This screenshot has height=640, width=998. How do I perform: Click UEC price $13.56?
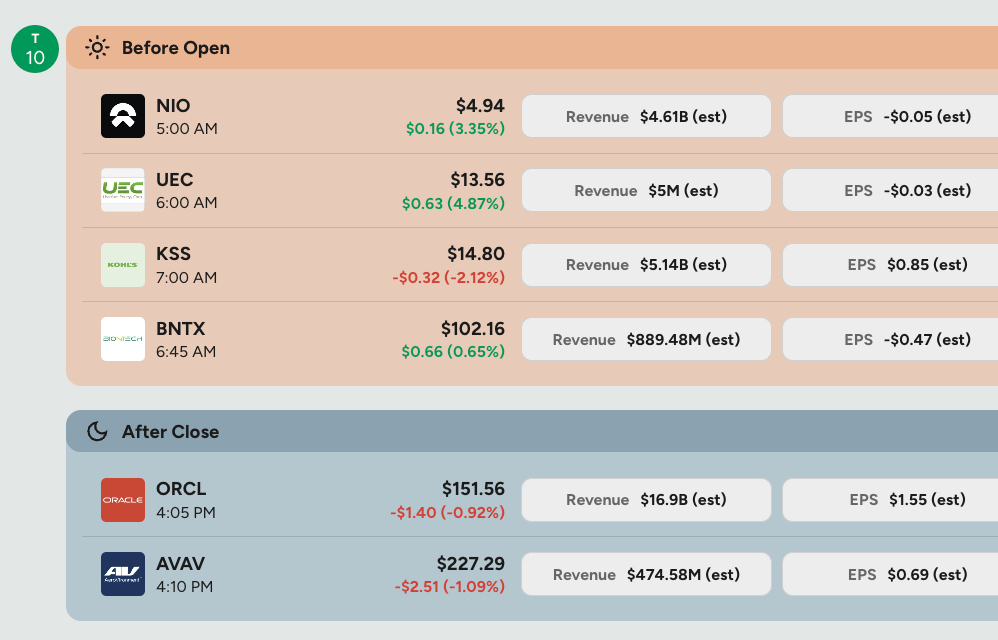[477, 180]
